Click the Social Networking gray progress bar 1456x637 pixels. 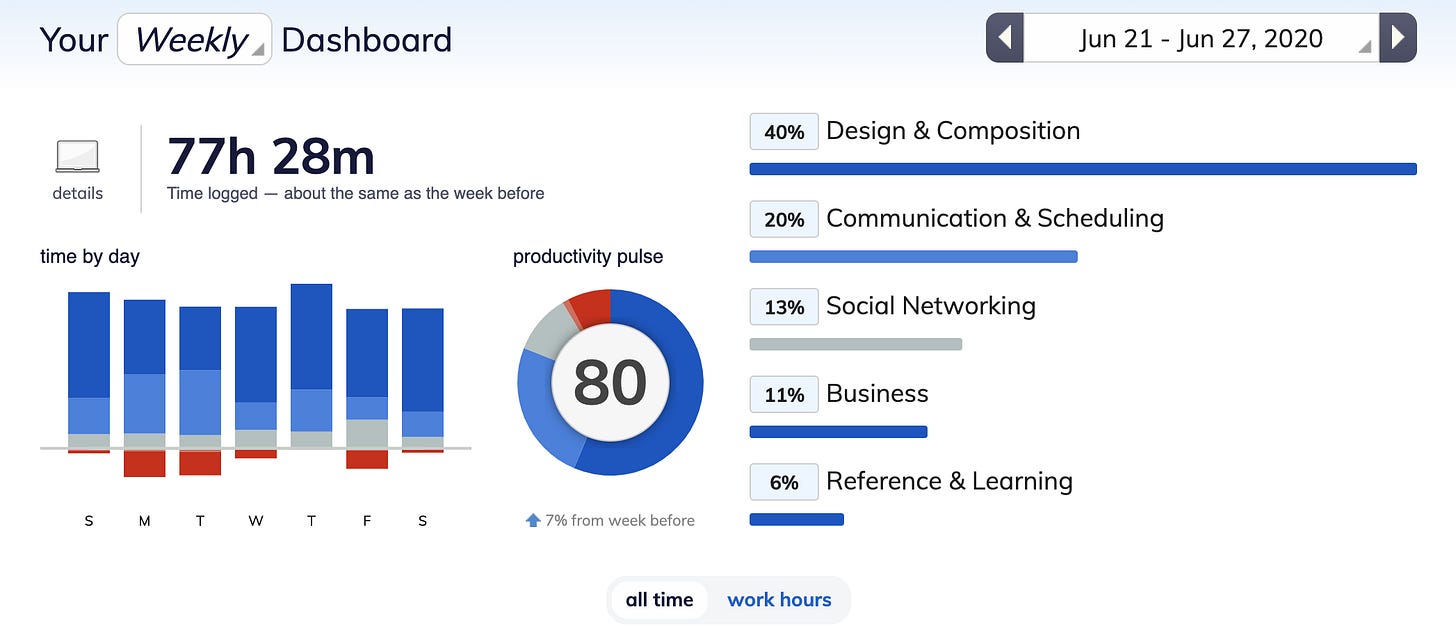tap(856, 344)
